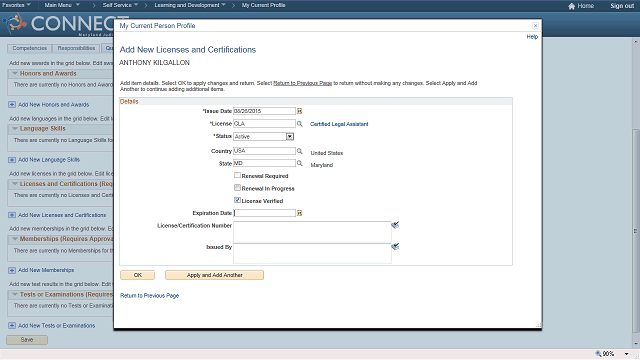Collapse the Licenses and Certifications section

pyautogui.click(x=15, y=184)
